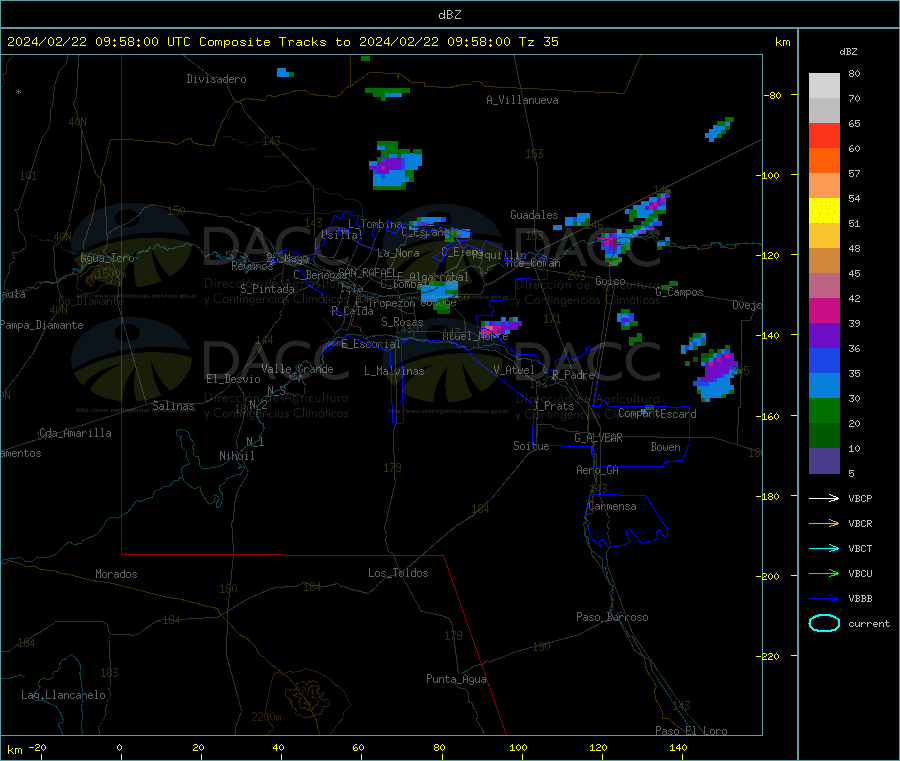This screenshot has height=761, width=900.
Task: Click the large storm cell at far east
Action: [716, 374]
